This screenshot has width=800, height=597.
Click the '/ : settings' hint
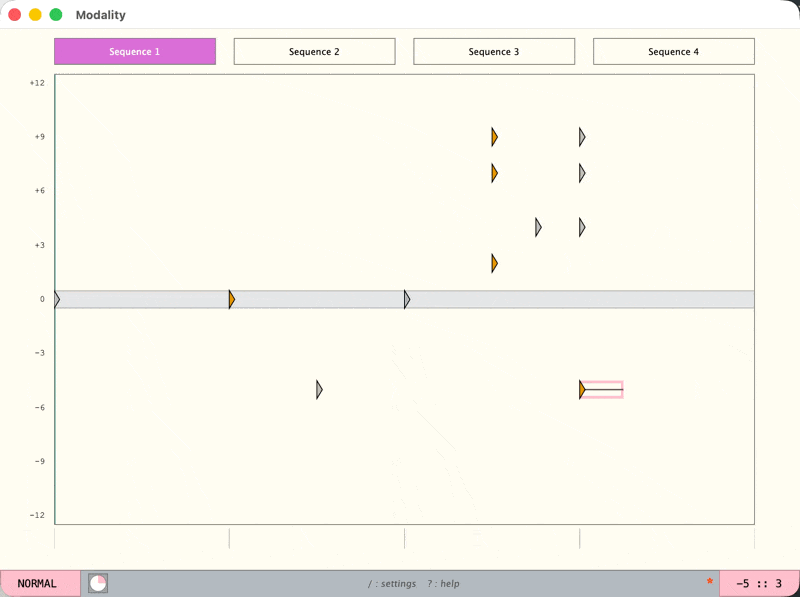pyautogui.click(x=392, y=584)
